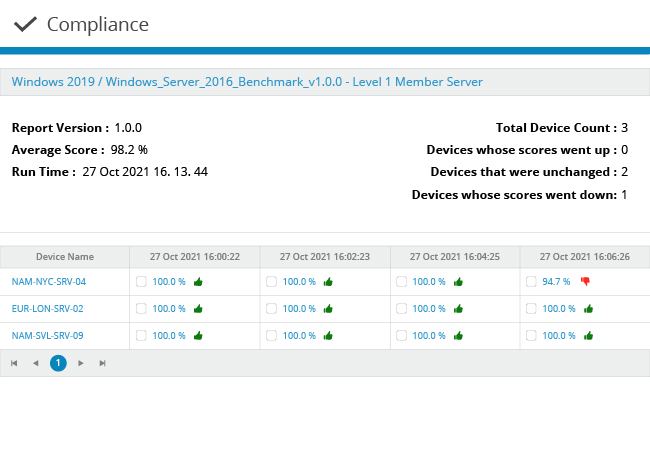Check NAM-SVL-SRV-09 box for 16:06:26 run

click(x=531, y=335)
